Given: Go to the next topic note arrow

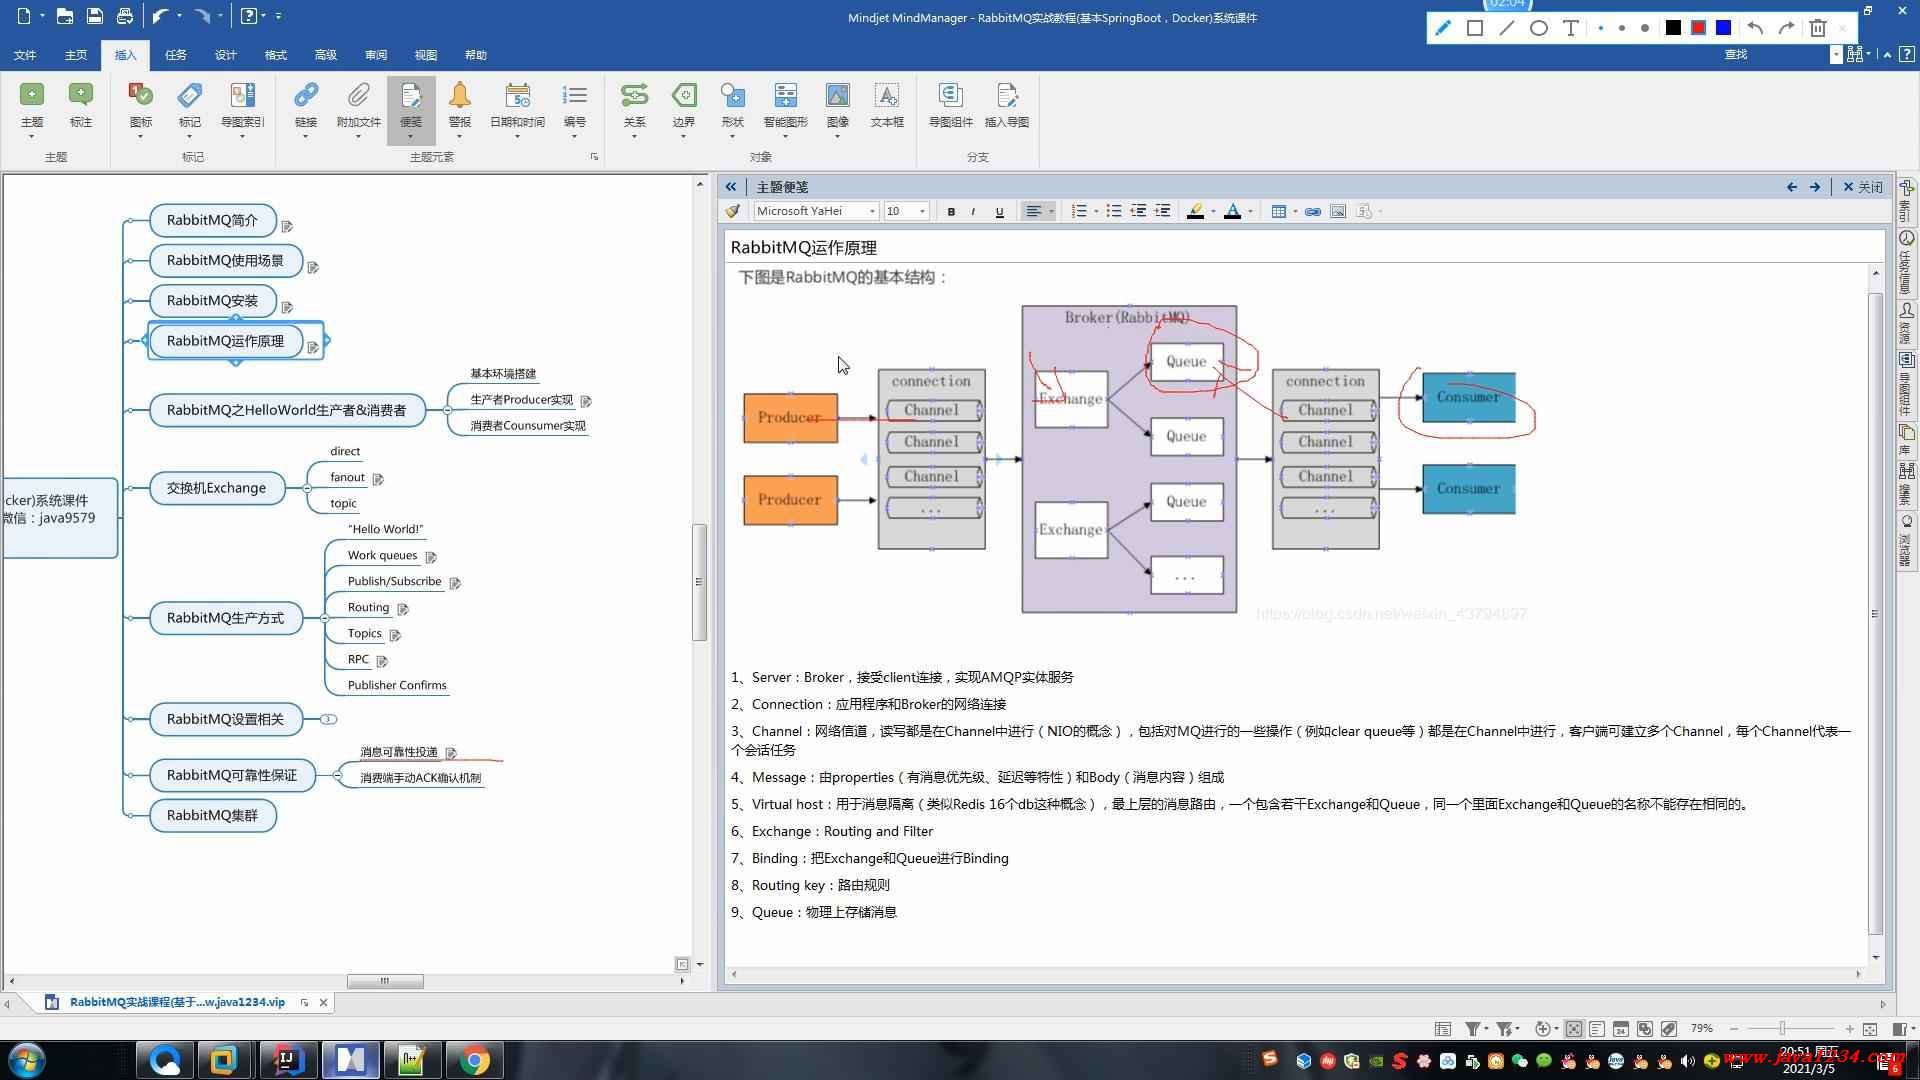Looking at the screenshot, I should pos(1815,187).
